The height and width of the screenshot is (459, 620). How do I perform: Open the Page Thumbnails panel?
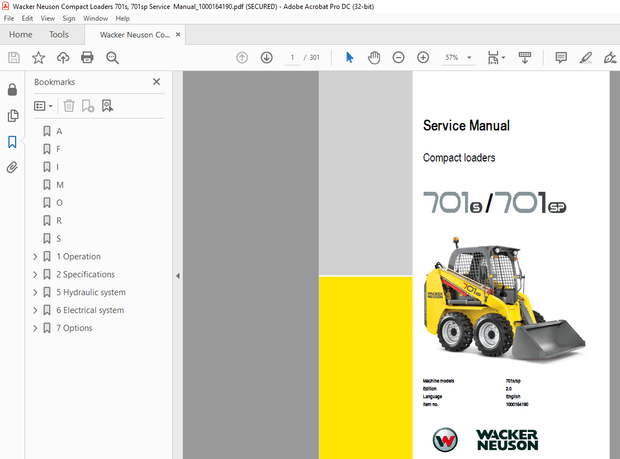(x=12, y=115)
